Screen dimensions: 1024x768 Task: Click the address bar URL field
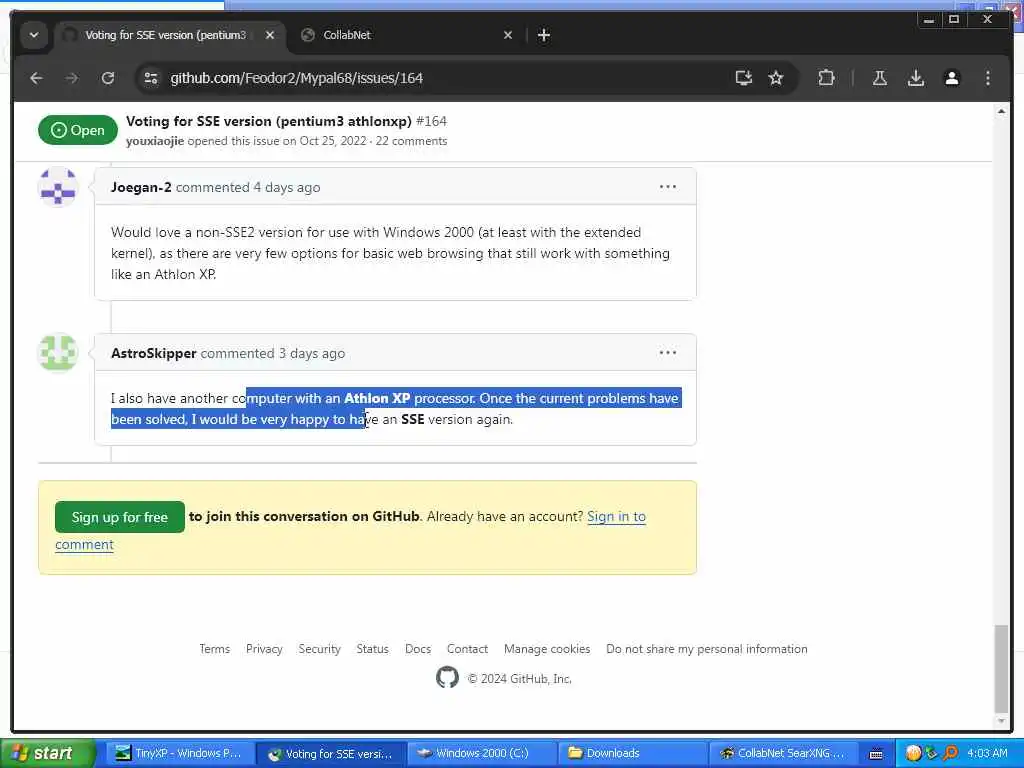(431, 78)
